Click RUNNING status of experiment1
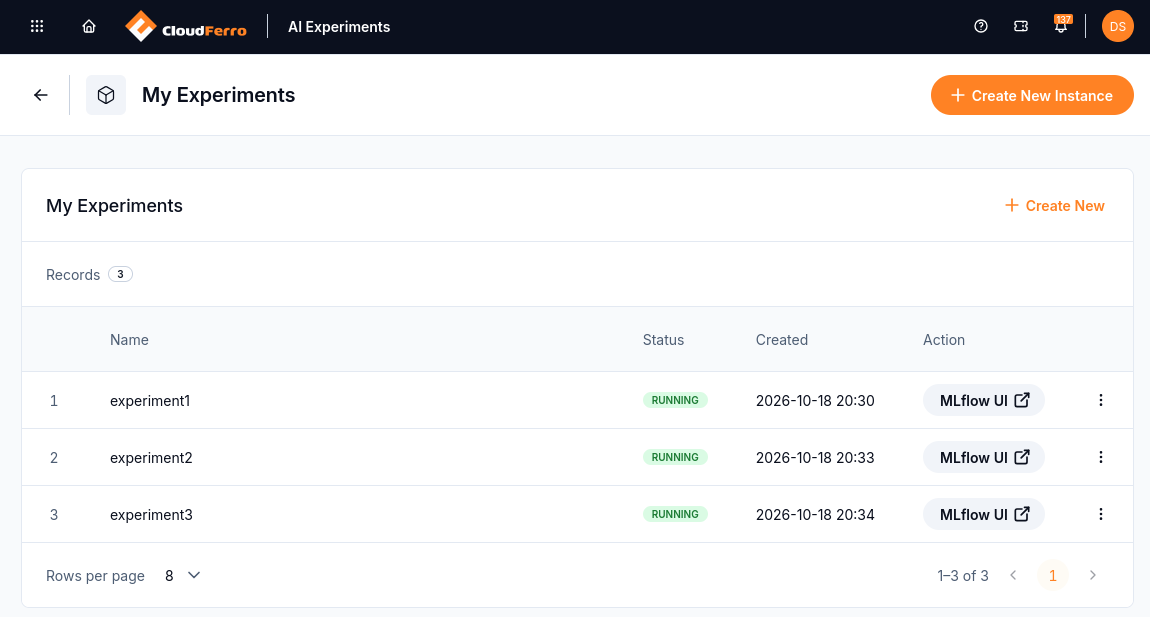The width and height of the screenshot is (1150, 617). click(675, 400)
